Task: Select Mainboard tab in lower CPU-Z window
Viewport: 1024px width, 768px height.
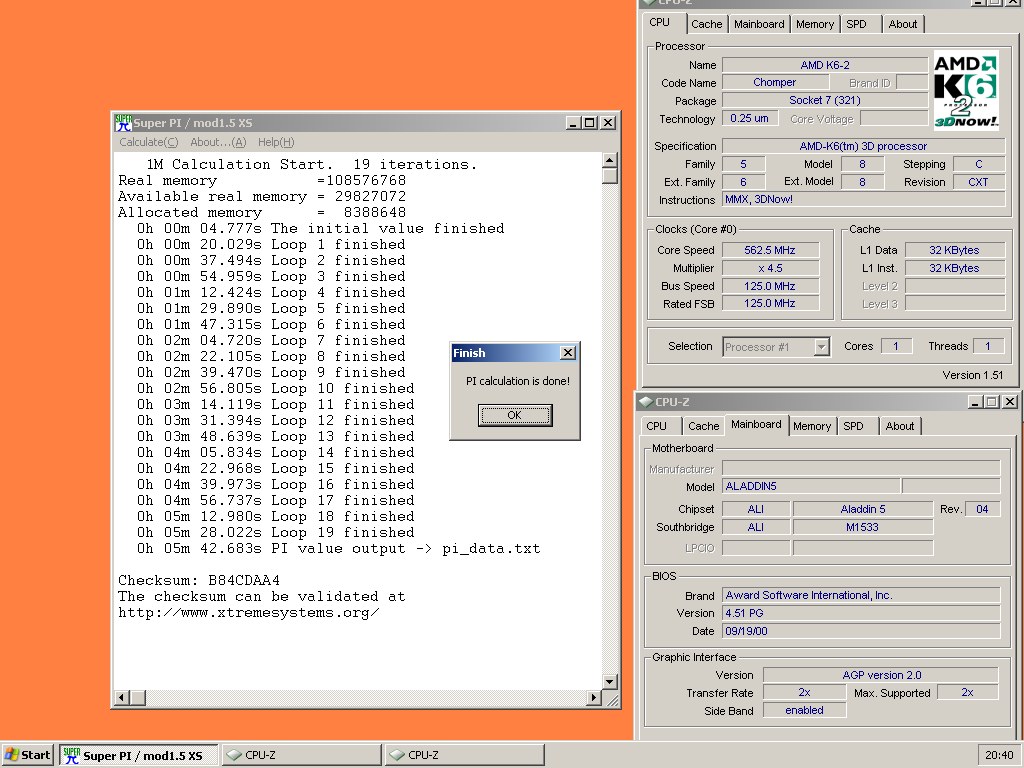Action: point(756,424)
